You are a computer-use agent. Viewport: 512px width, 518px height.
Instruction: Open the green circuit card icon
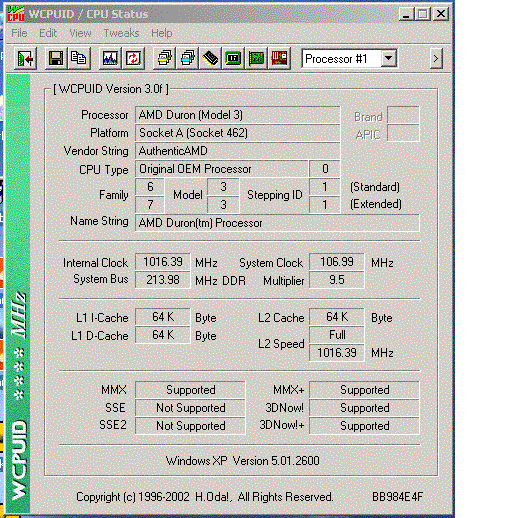point(256,59)
